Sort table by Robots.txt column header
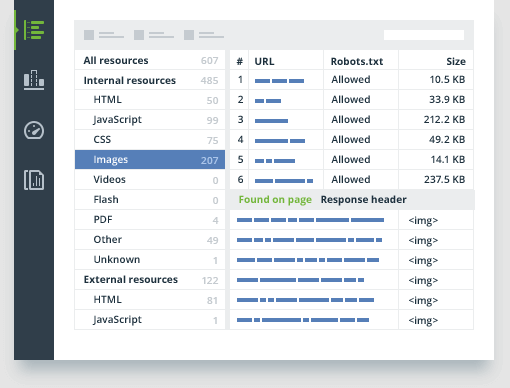Viewport: 510px width, 388px height. pos(357,61)
